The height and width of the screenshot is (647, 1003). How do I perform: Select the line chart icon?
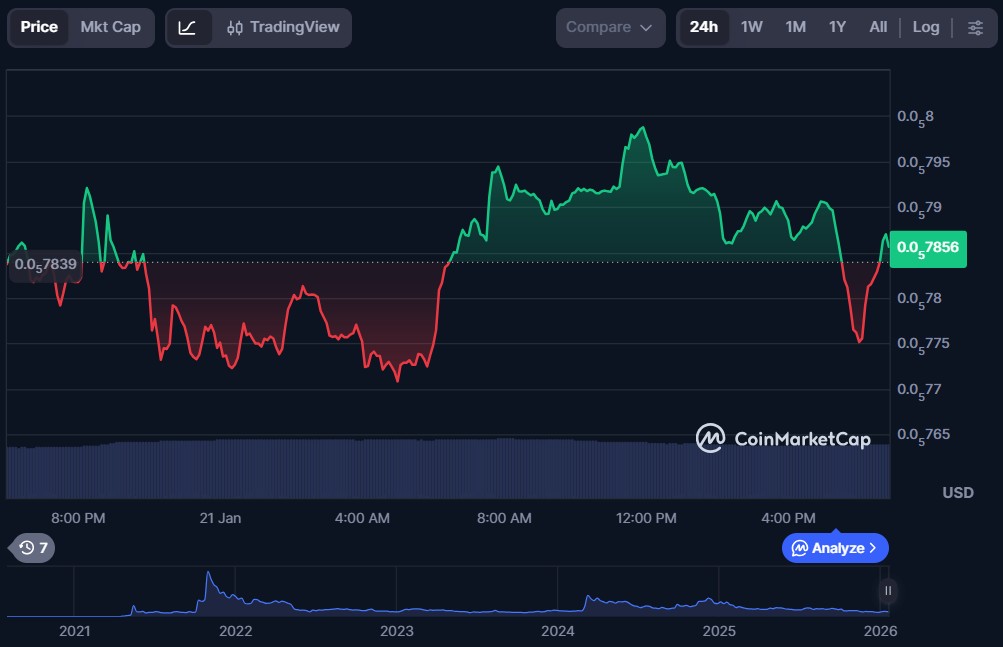187,27
